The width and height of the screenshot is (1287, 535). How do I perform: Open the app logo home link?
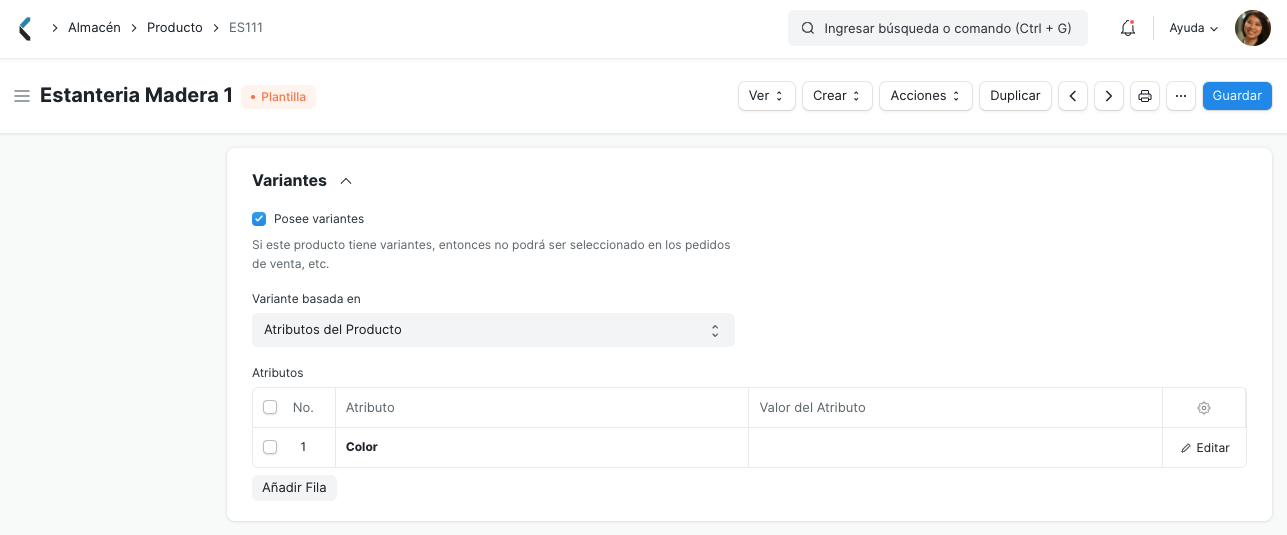click(25, 28)
